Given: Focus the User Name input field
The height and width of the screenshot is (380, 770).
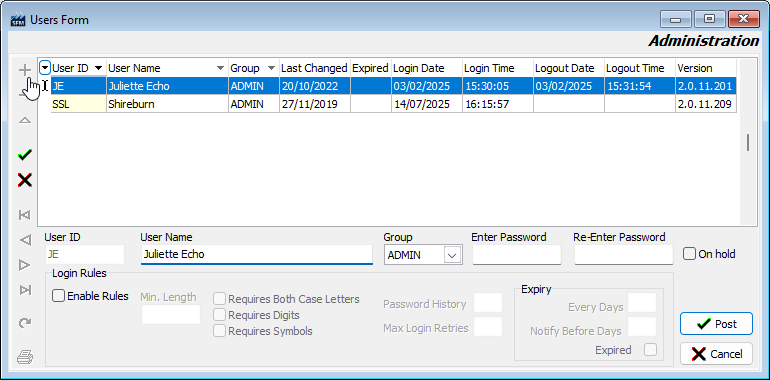Looking at the screenshot, I should pyautogui.click(x=256, y=254).
